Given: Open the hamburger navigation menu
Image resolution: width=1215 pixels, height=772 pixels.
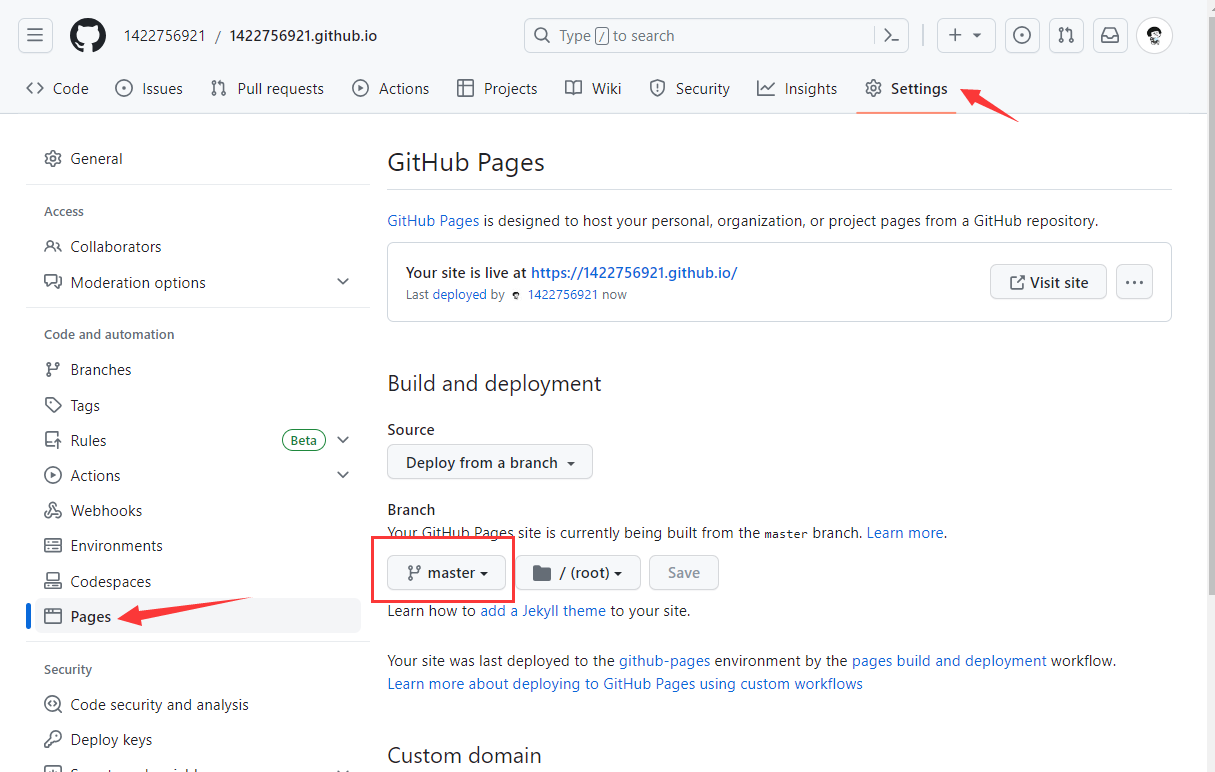Looking at the screenshot, I should pos(35,36).
